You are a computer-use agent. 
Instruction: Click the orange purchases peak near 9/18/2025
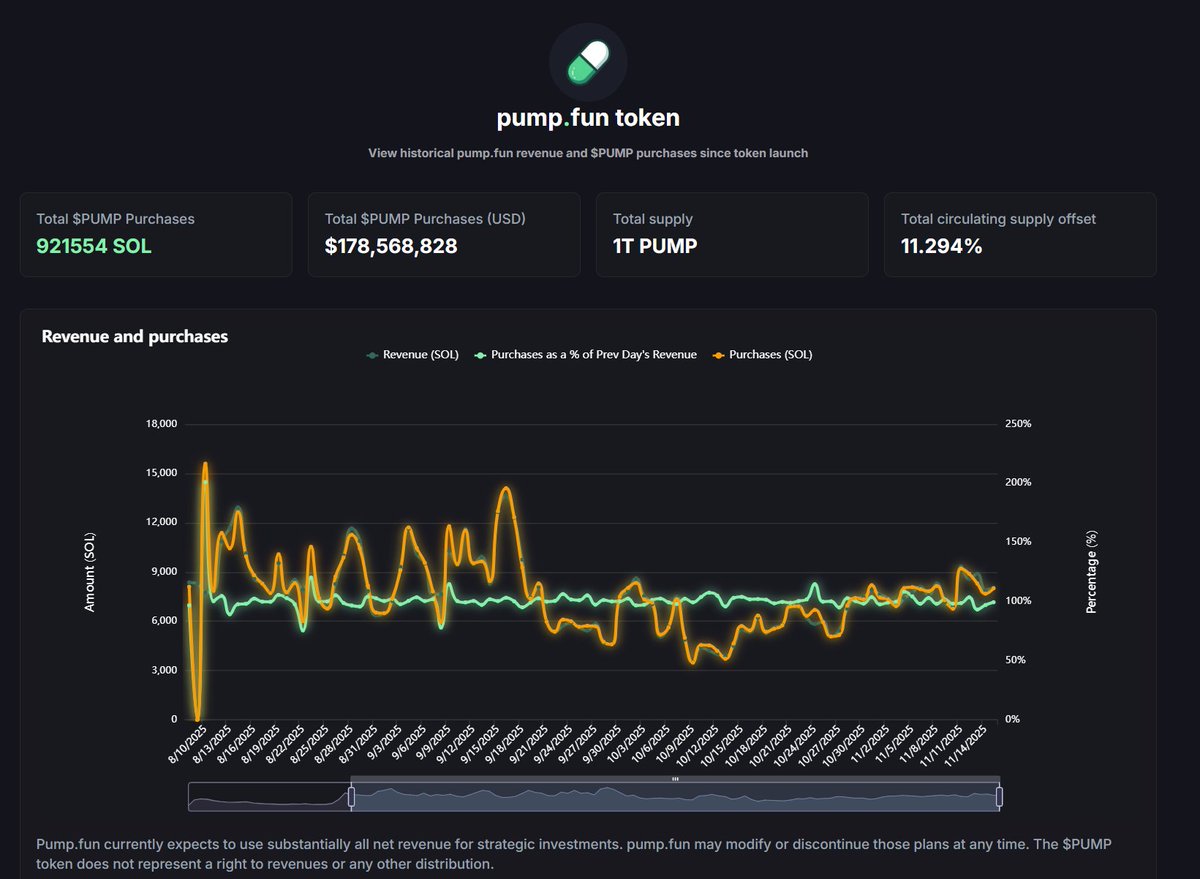505,489
